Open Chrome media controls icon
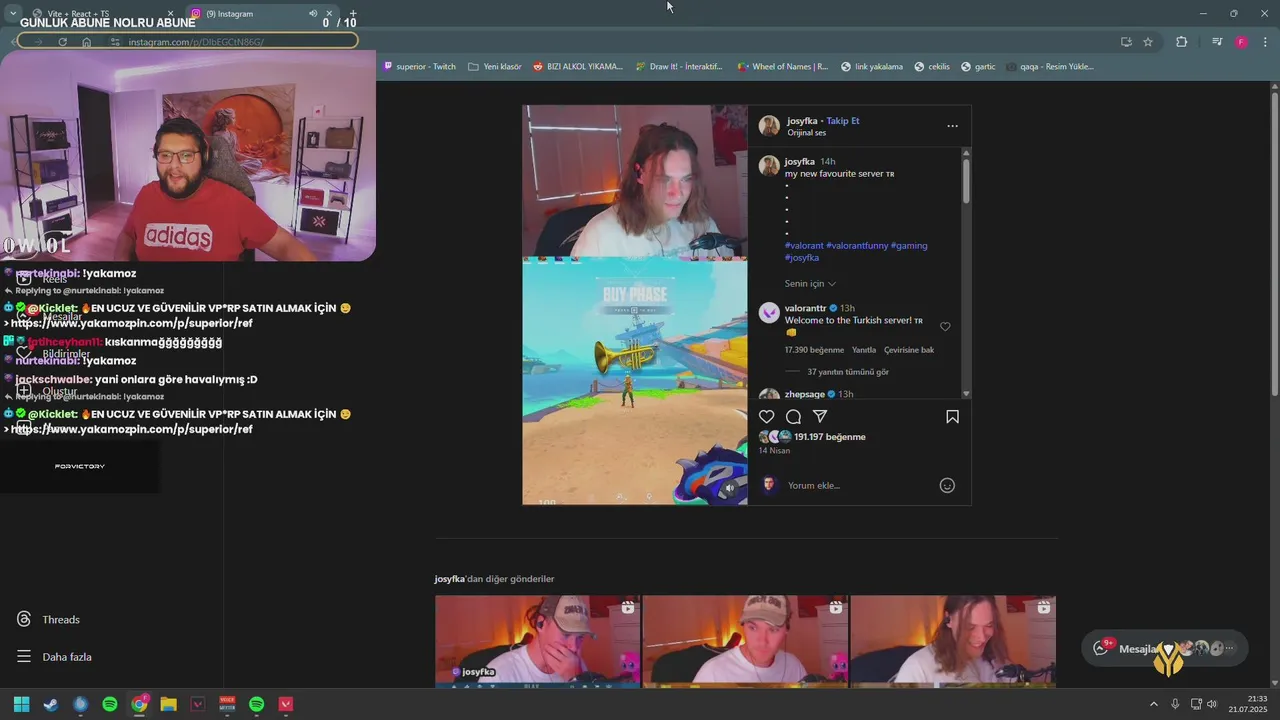Image resolution: width=1280 pixels, height=720 pixels. (1217, 42)
